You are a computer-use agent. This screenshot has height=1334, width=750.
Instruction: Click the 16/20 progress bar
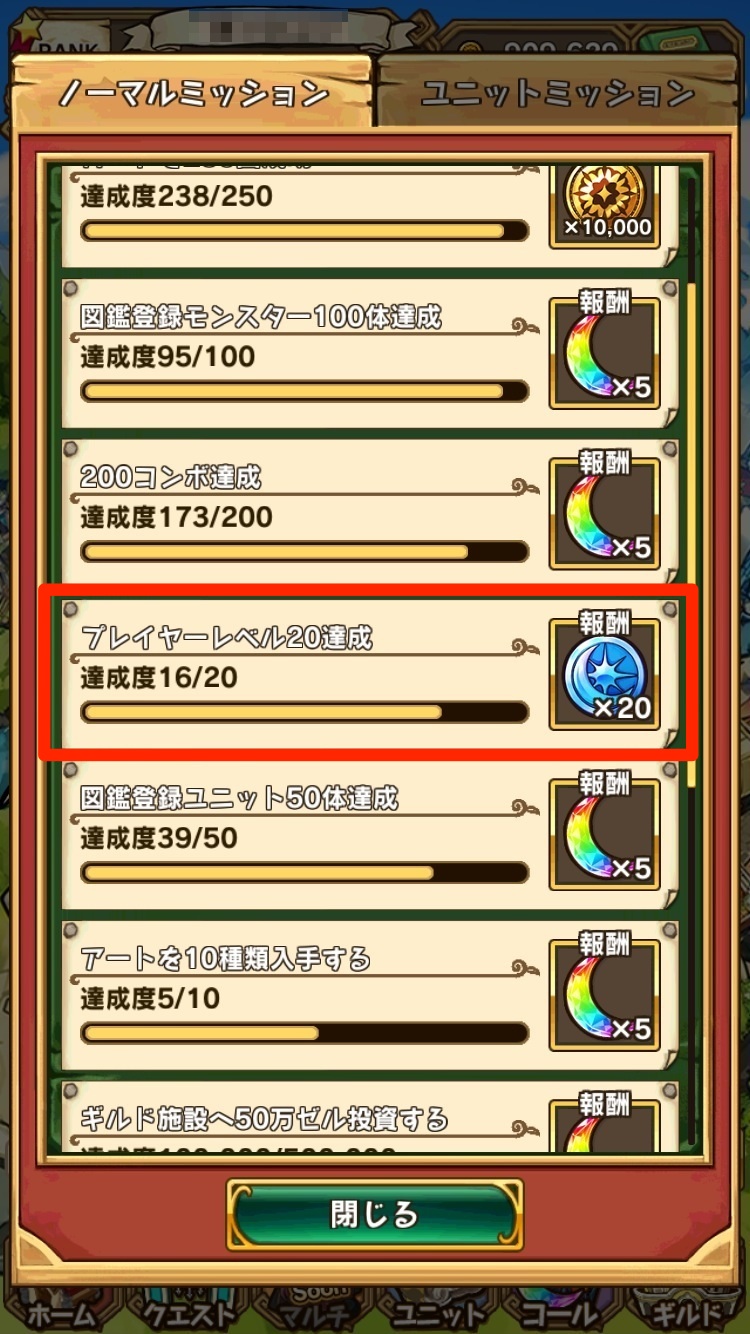pos(304,712)
